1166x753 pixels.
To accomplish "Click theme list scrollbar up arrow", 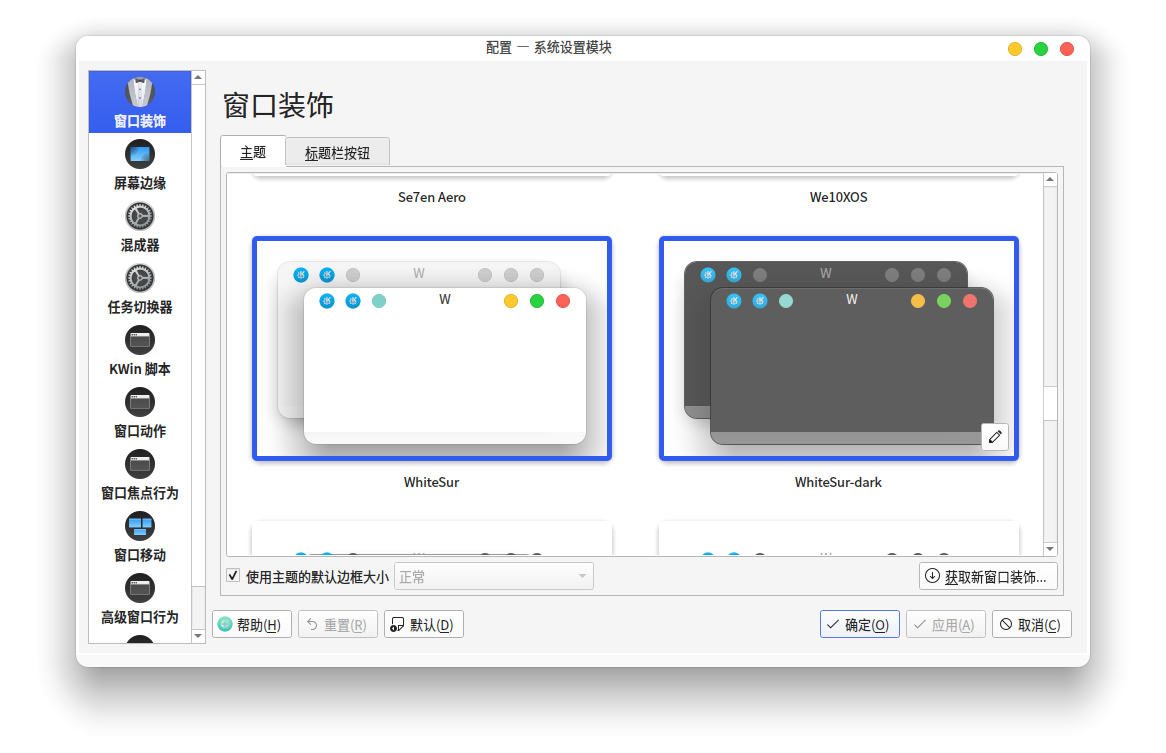I will pyautogui.click(x=1050, y=180).
